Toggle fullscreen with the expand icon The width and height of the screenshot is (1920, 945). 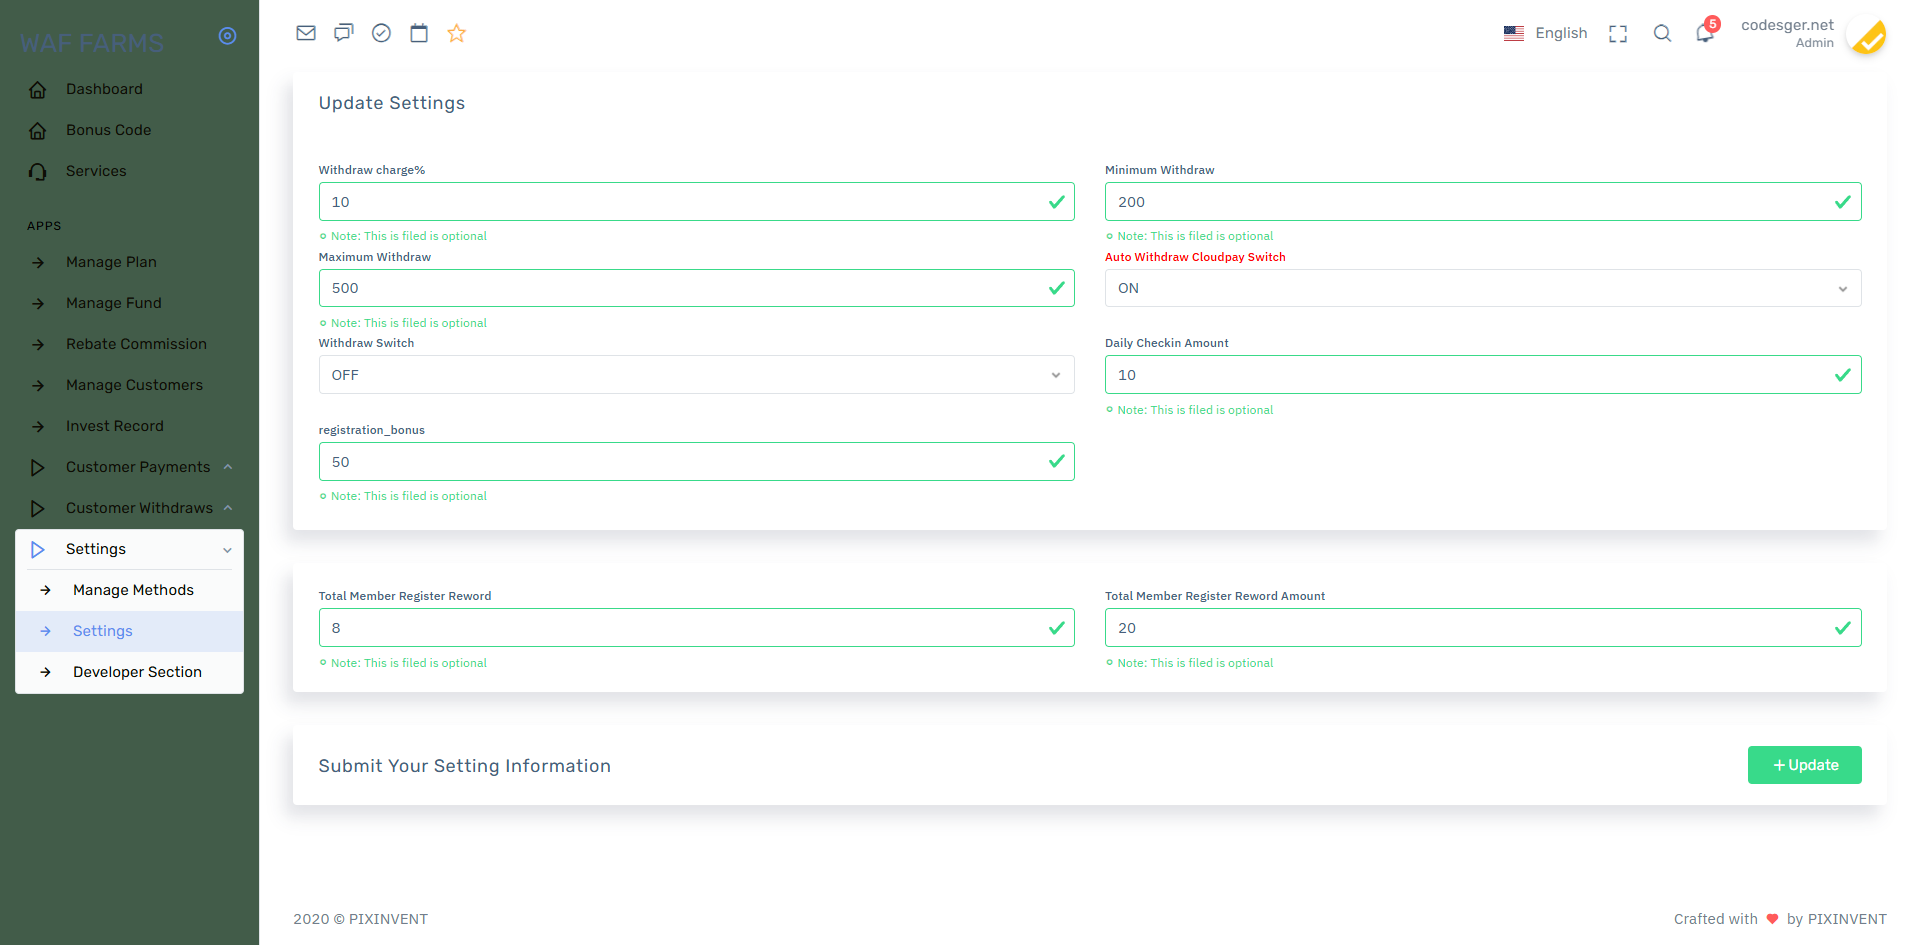[x=1618, y=34]
